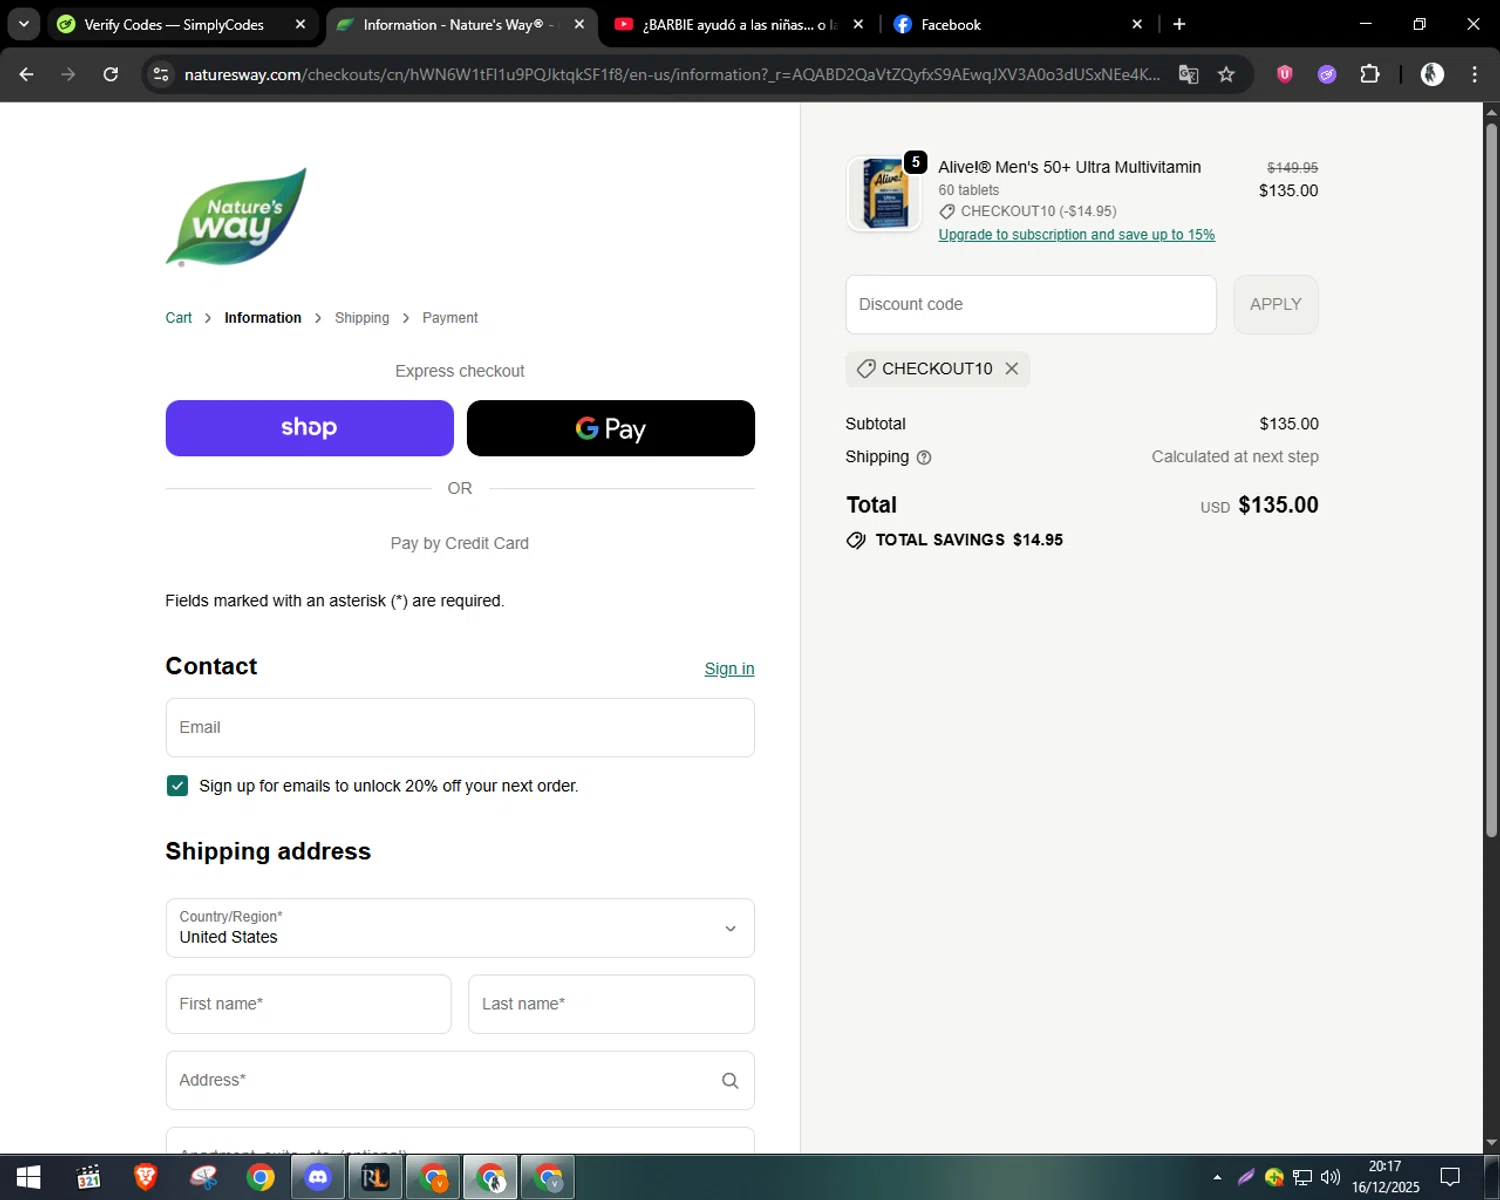Viewport: 1500px width, 1200px height.
Task: Open the Windows Start menu
Action: (28, 1177)
